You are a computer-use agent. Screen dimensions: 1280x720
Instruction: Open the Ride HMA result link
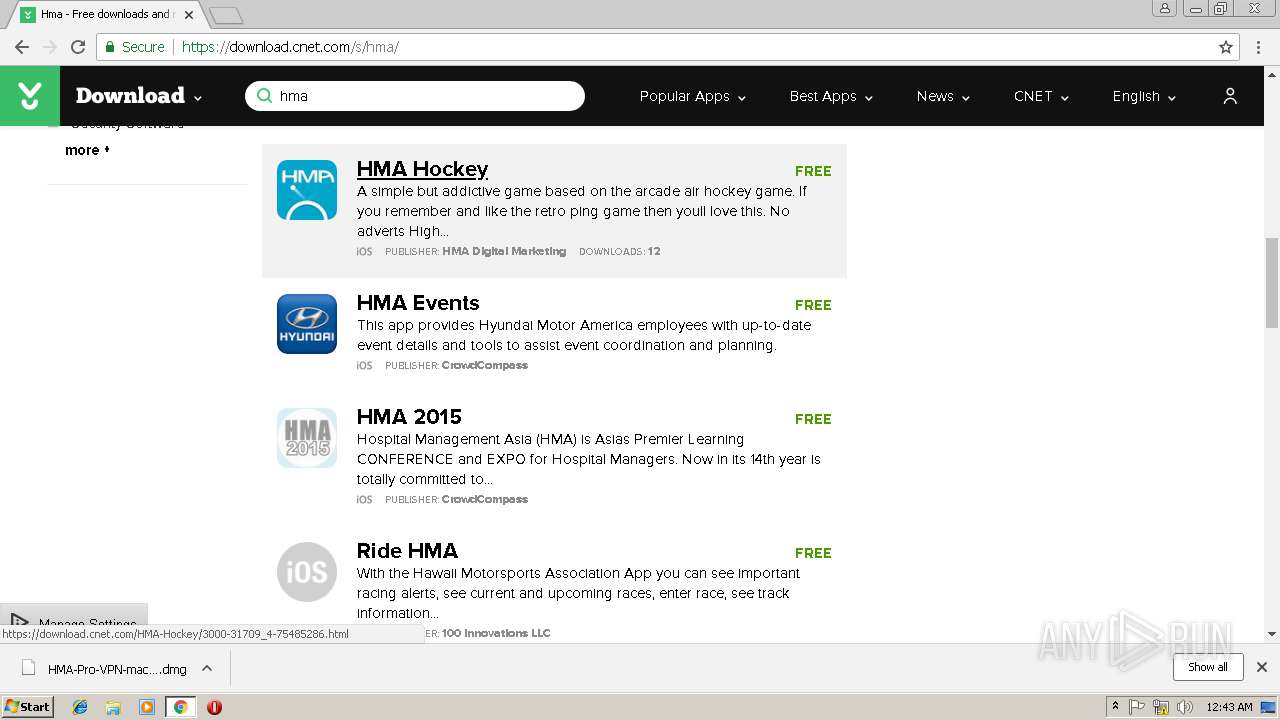407,551
